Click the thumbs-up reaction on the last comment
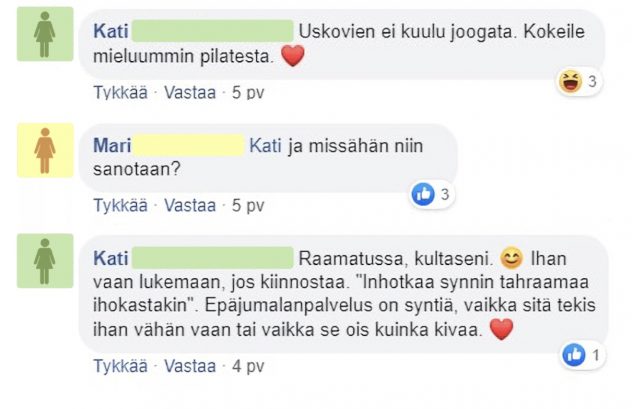The image size is (632, 409). click(x=574, y=354)
